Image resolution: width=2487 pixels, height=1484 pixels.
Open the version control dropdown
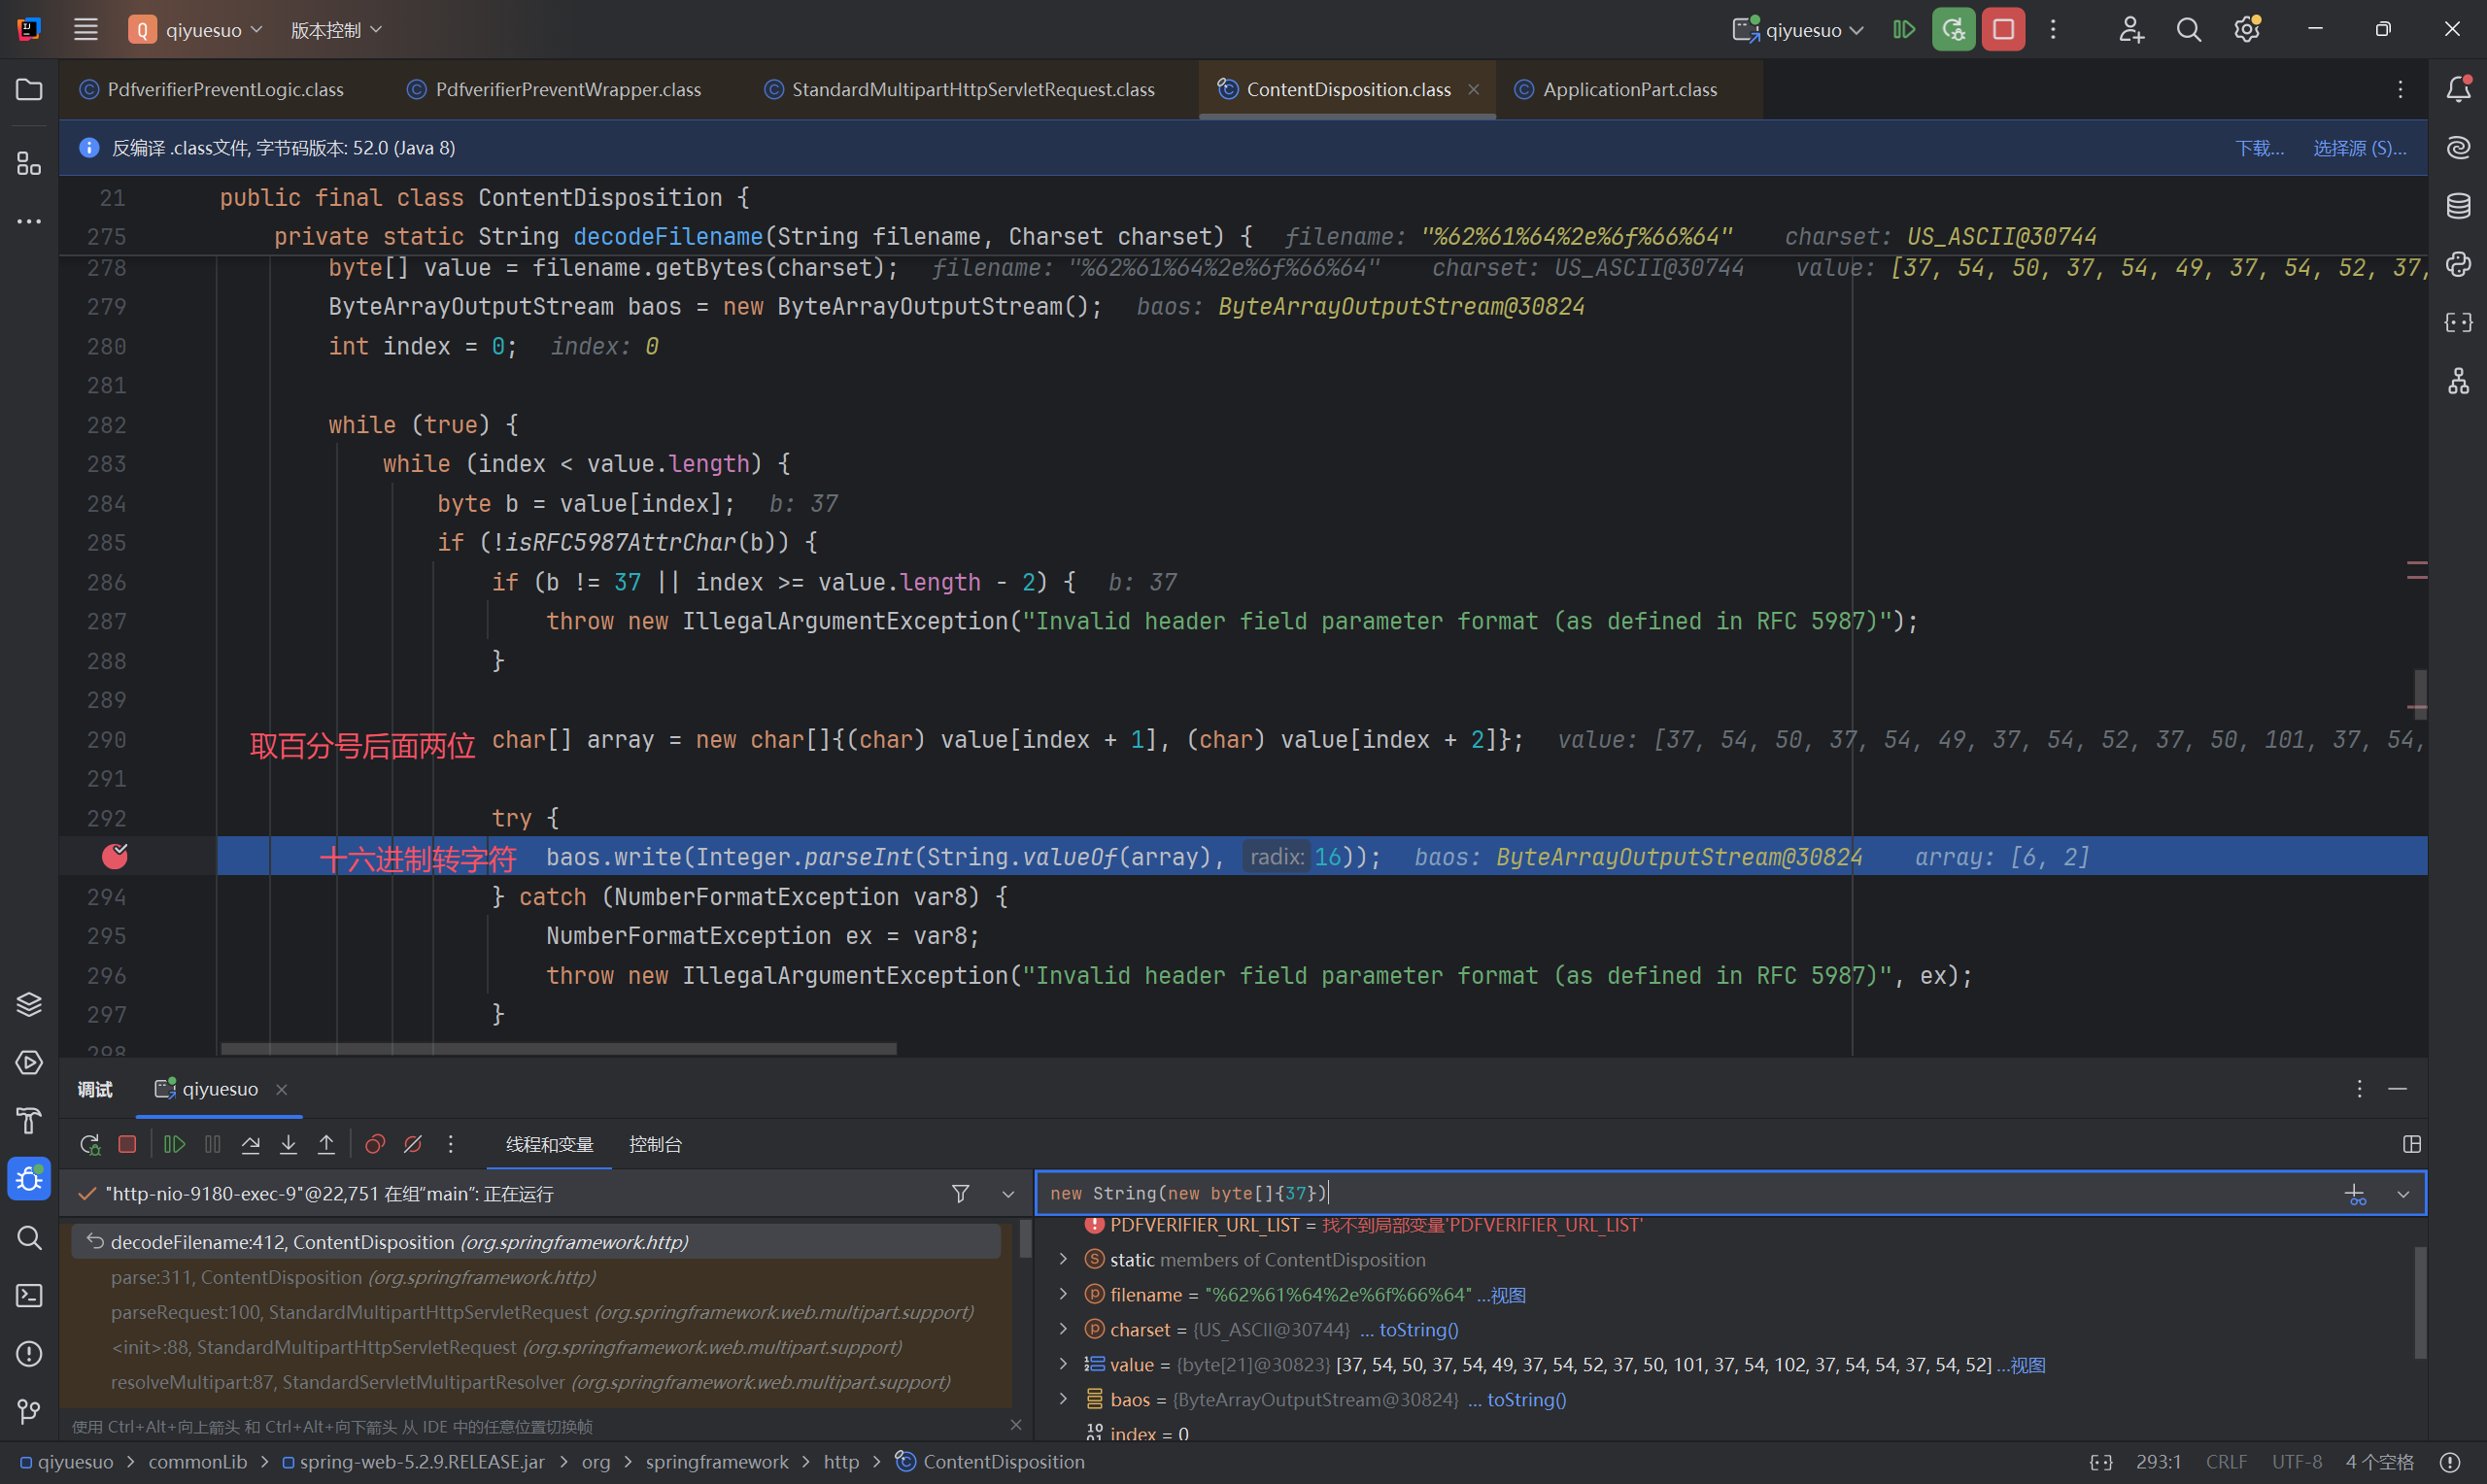(x=336, y=30)
